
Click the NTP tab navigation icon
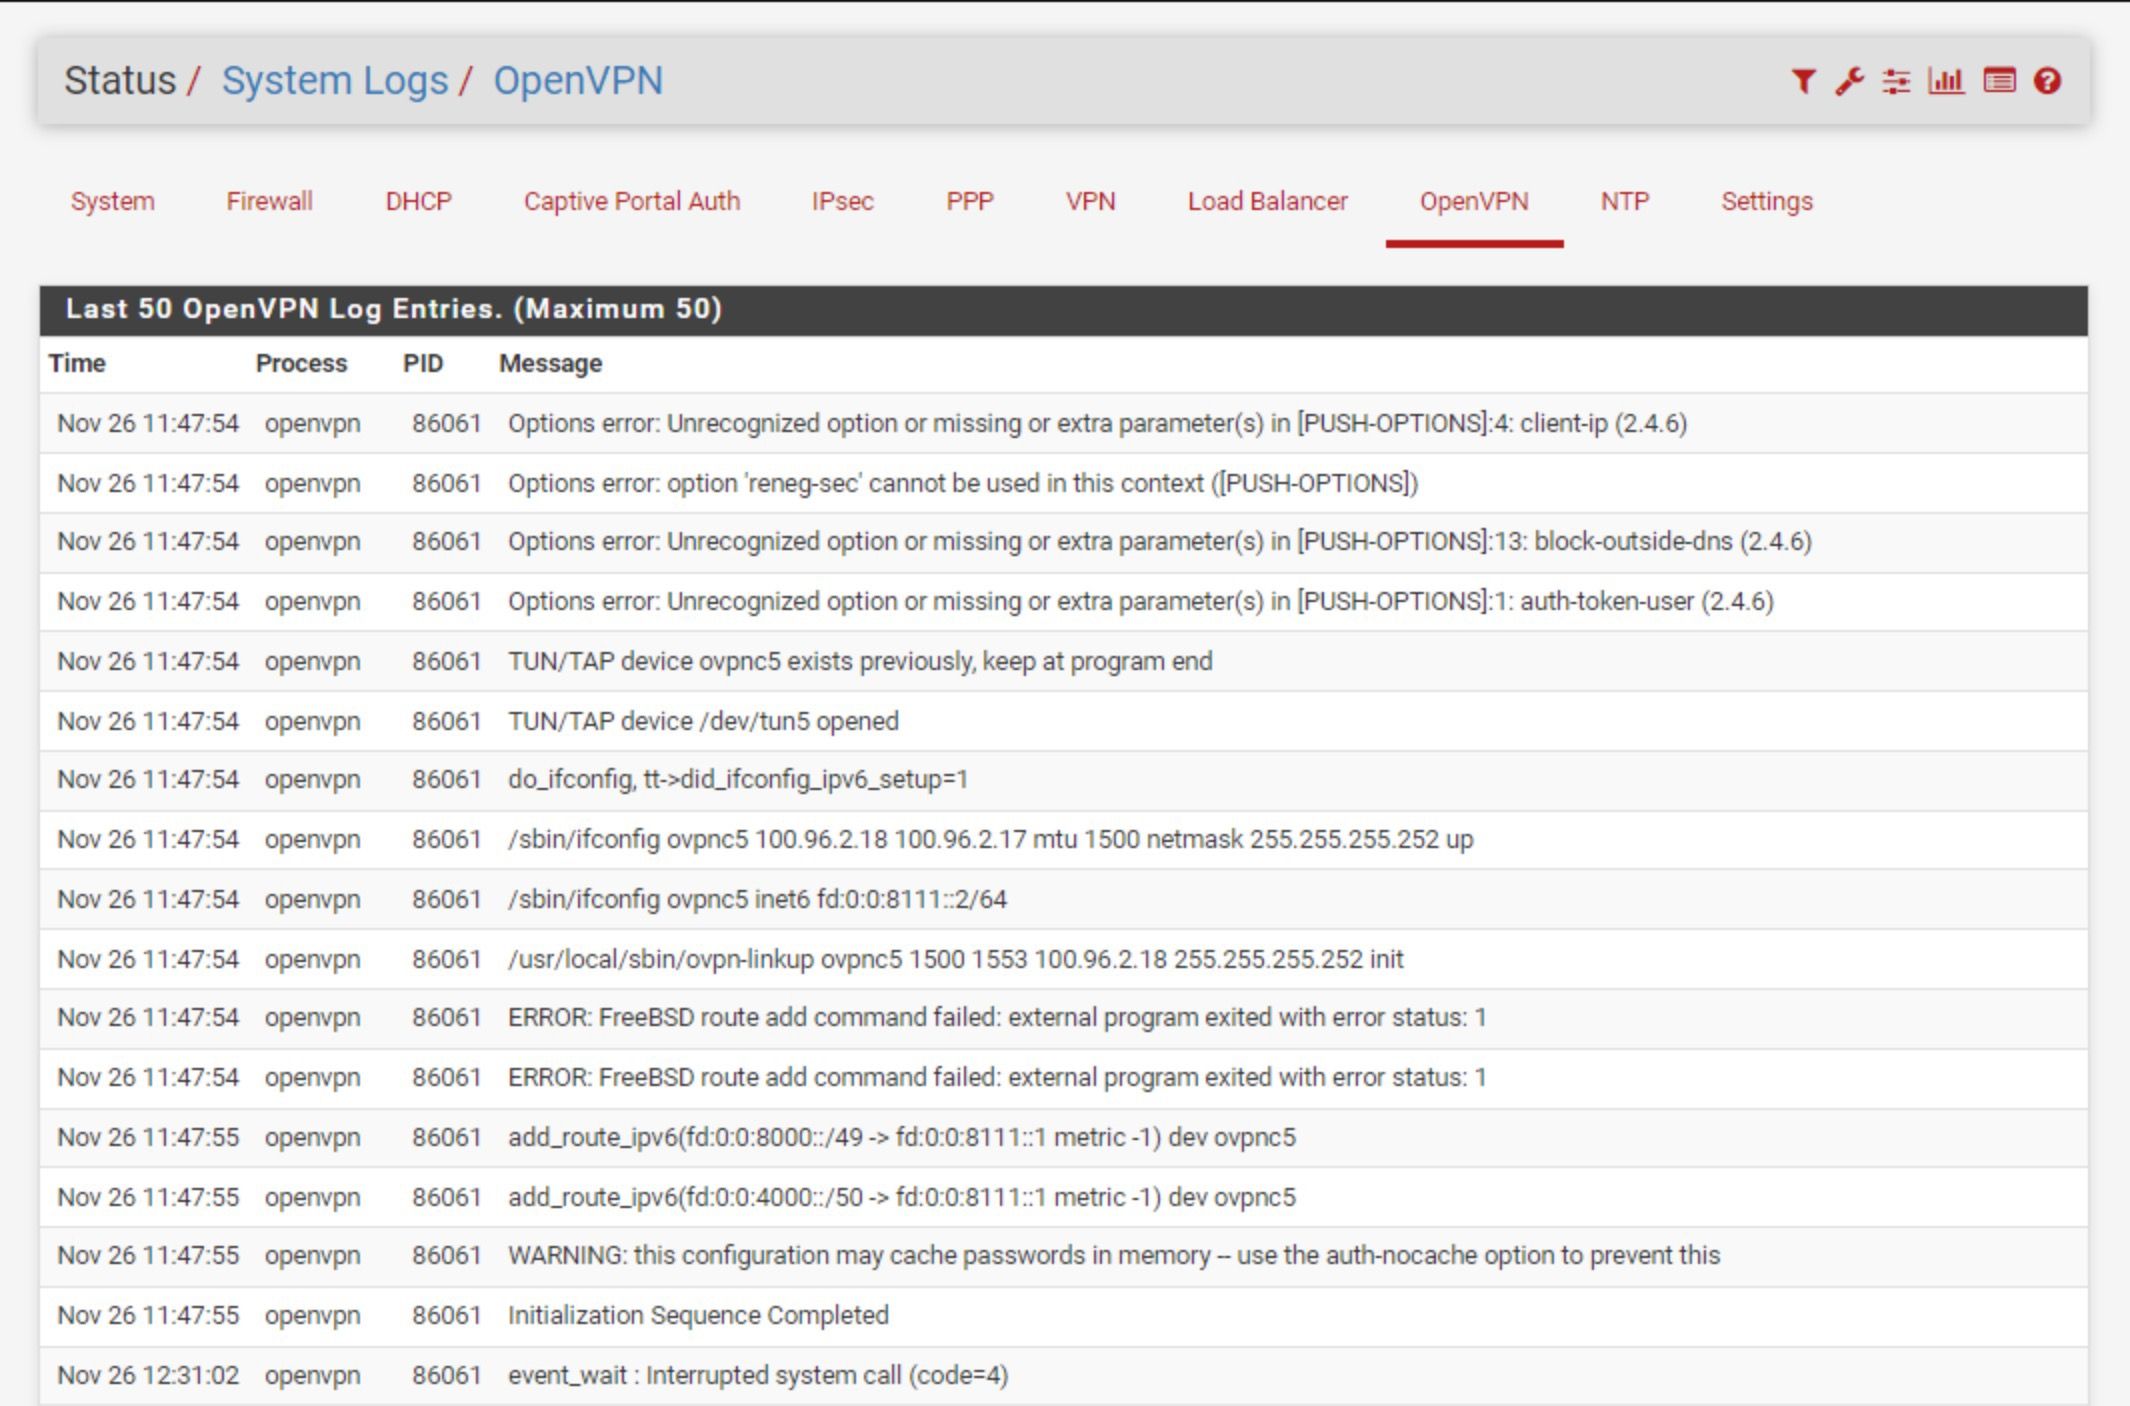[x=1625, y=199]
